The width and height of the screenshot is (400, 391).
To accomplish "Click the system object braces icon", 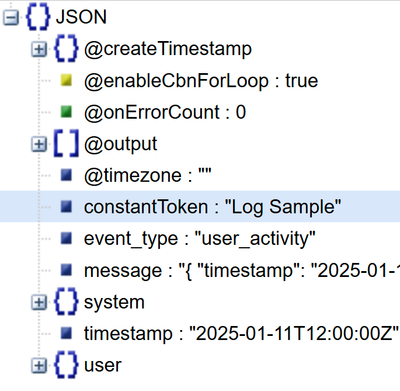I will coord(66,301).
